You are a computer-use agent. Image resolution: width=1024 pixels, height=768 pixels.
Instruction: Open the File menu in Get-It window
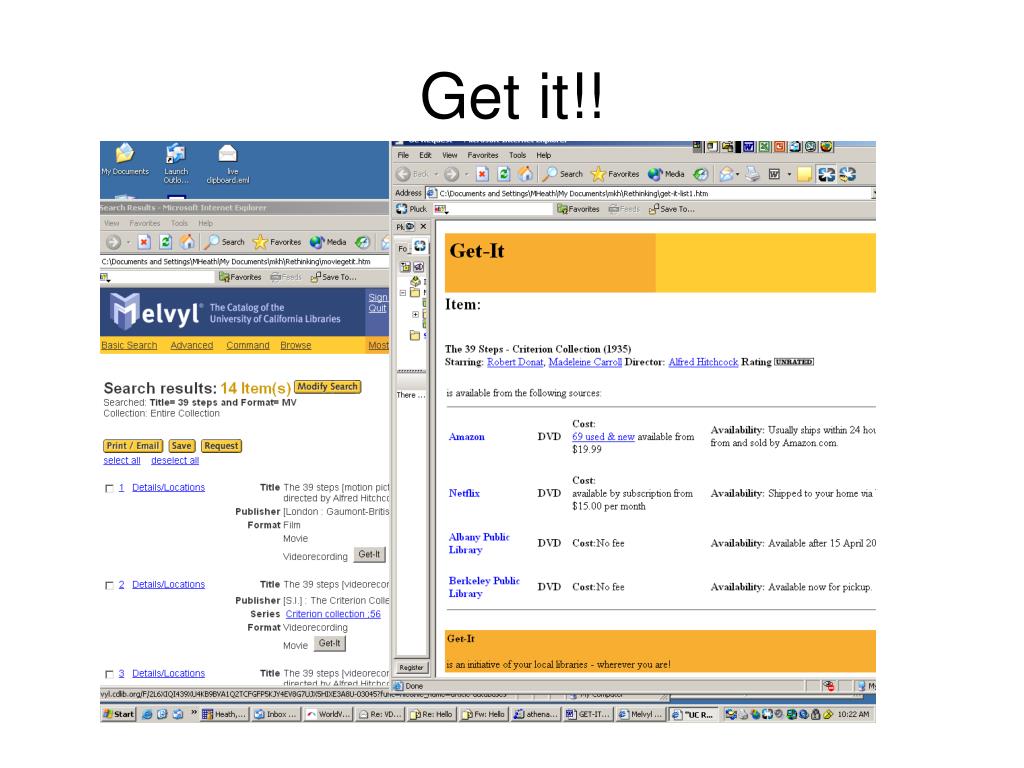403,155
